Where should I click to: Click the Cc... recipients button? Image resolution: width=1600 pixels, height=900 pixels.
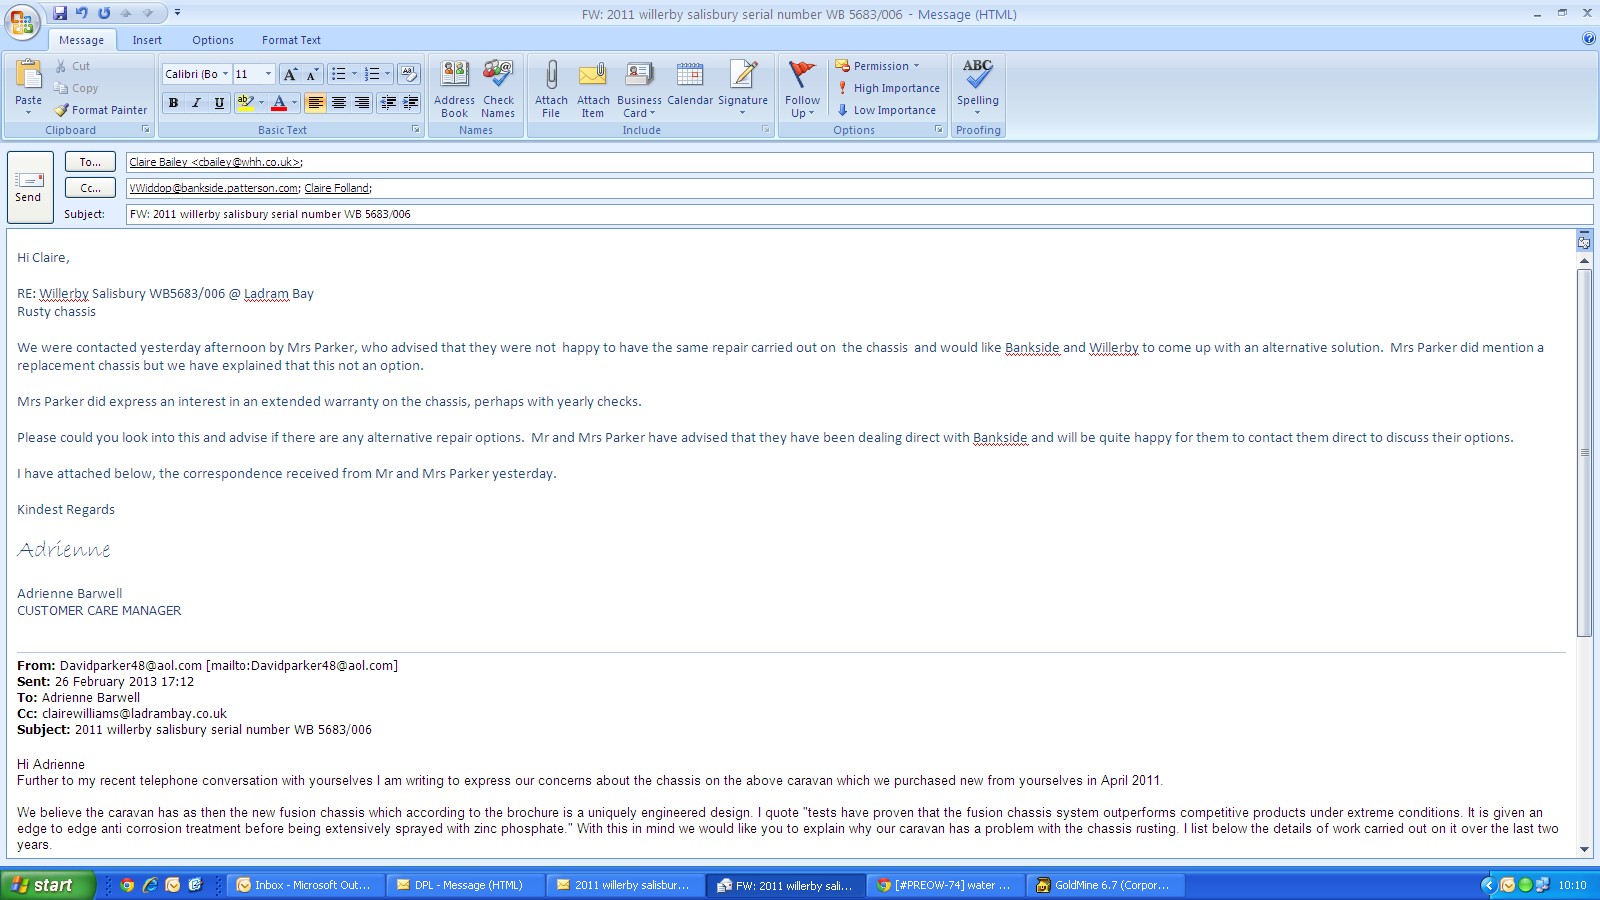click(x=90, y=188)
